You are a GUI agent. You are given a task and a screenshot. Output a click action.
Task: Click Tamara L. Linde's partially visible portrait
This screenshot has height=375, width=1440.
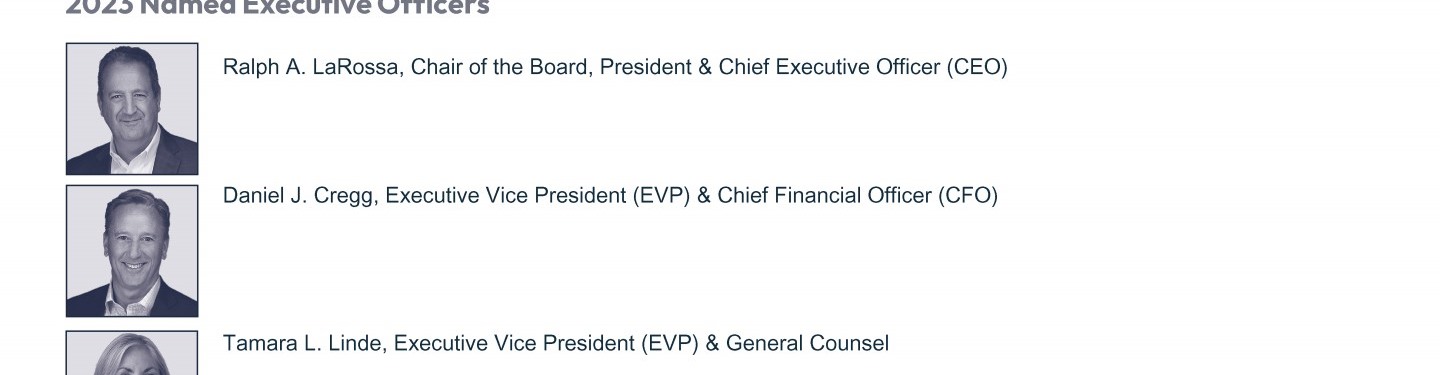point(132,353)
